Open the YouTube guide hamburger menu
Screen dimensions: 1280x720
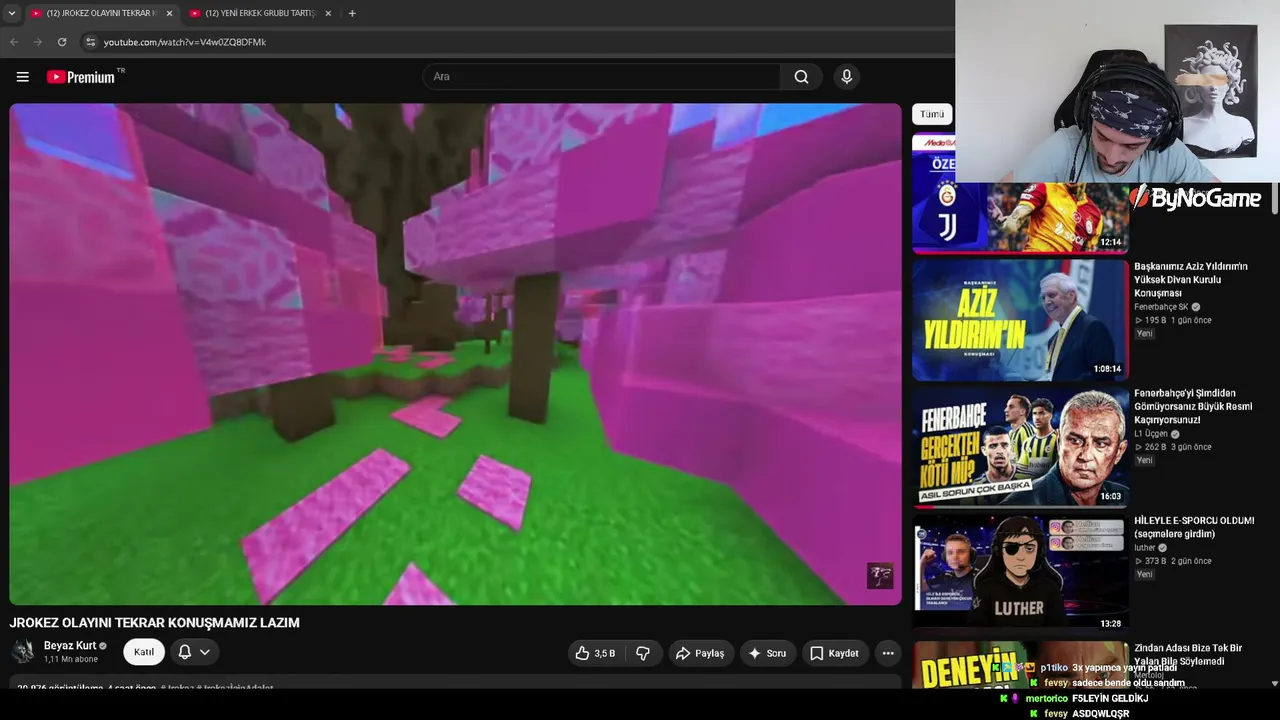22,77
